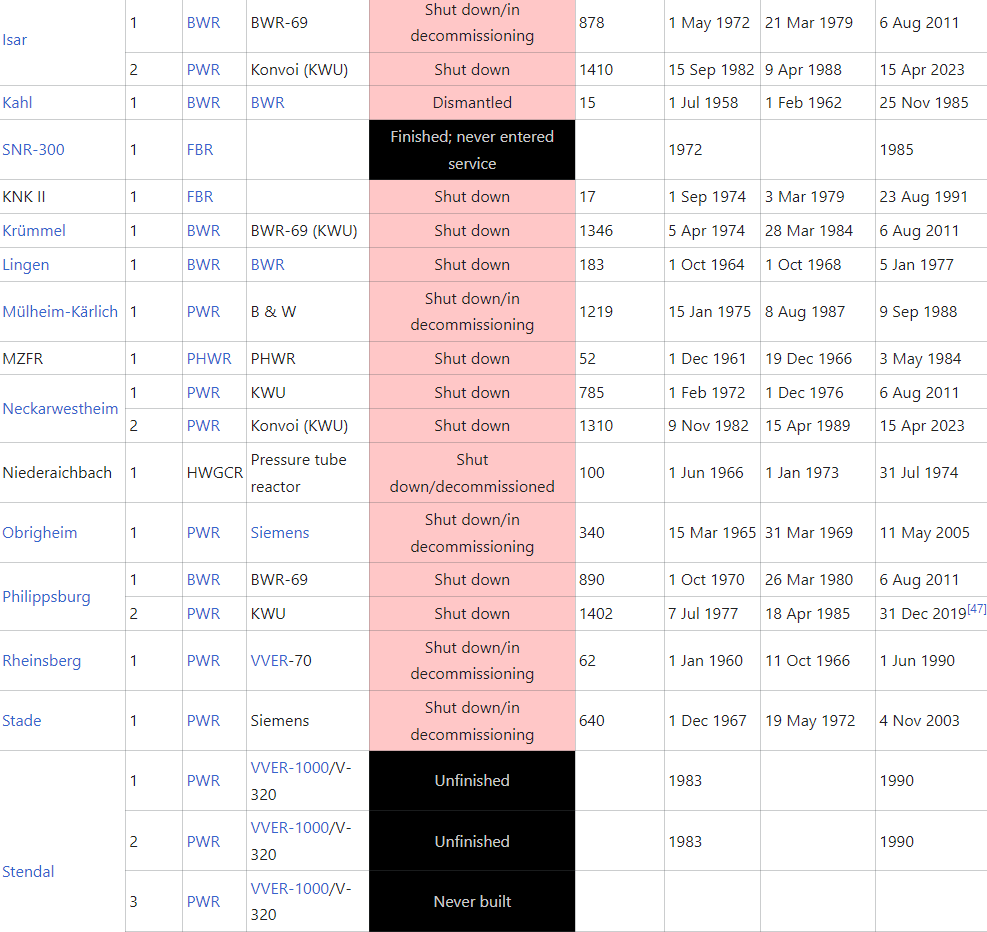Click the SNR-300 link
The width and height of the screenshot is (987, 932).
pyautogui.click(x=33, y=150)
